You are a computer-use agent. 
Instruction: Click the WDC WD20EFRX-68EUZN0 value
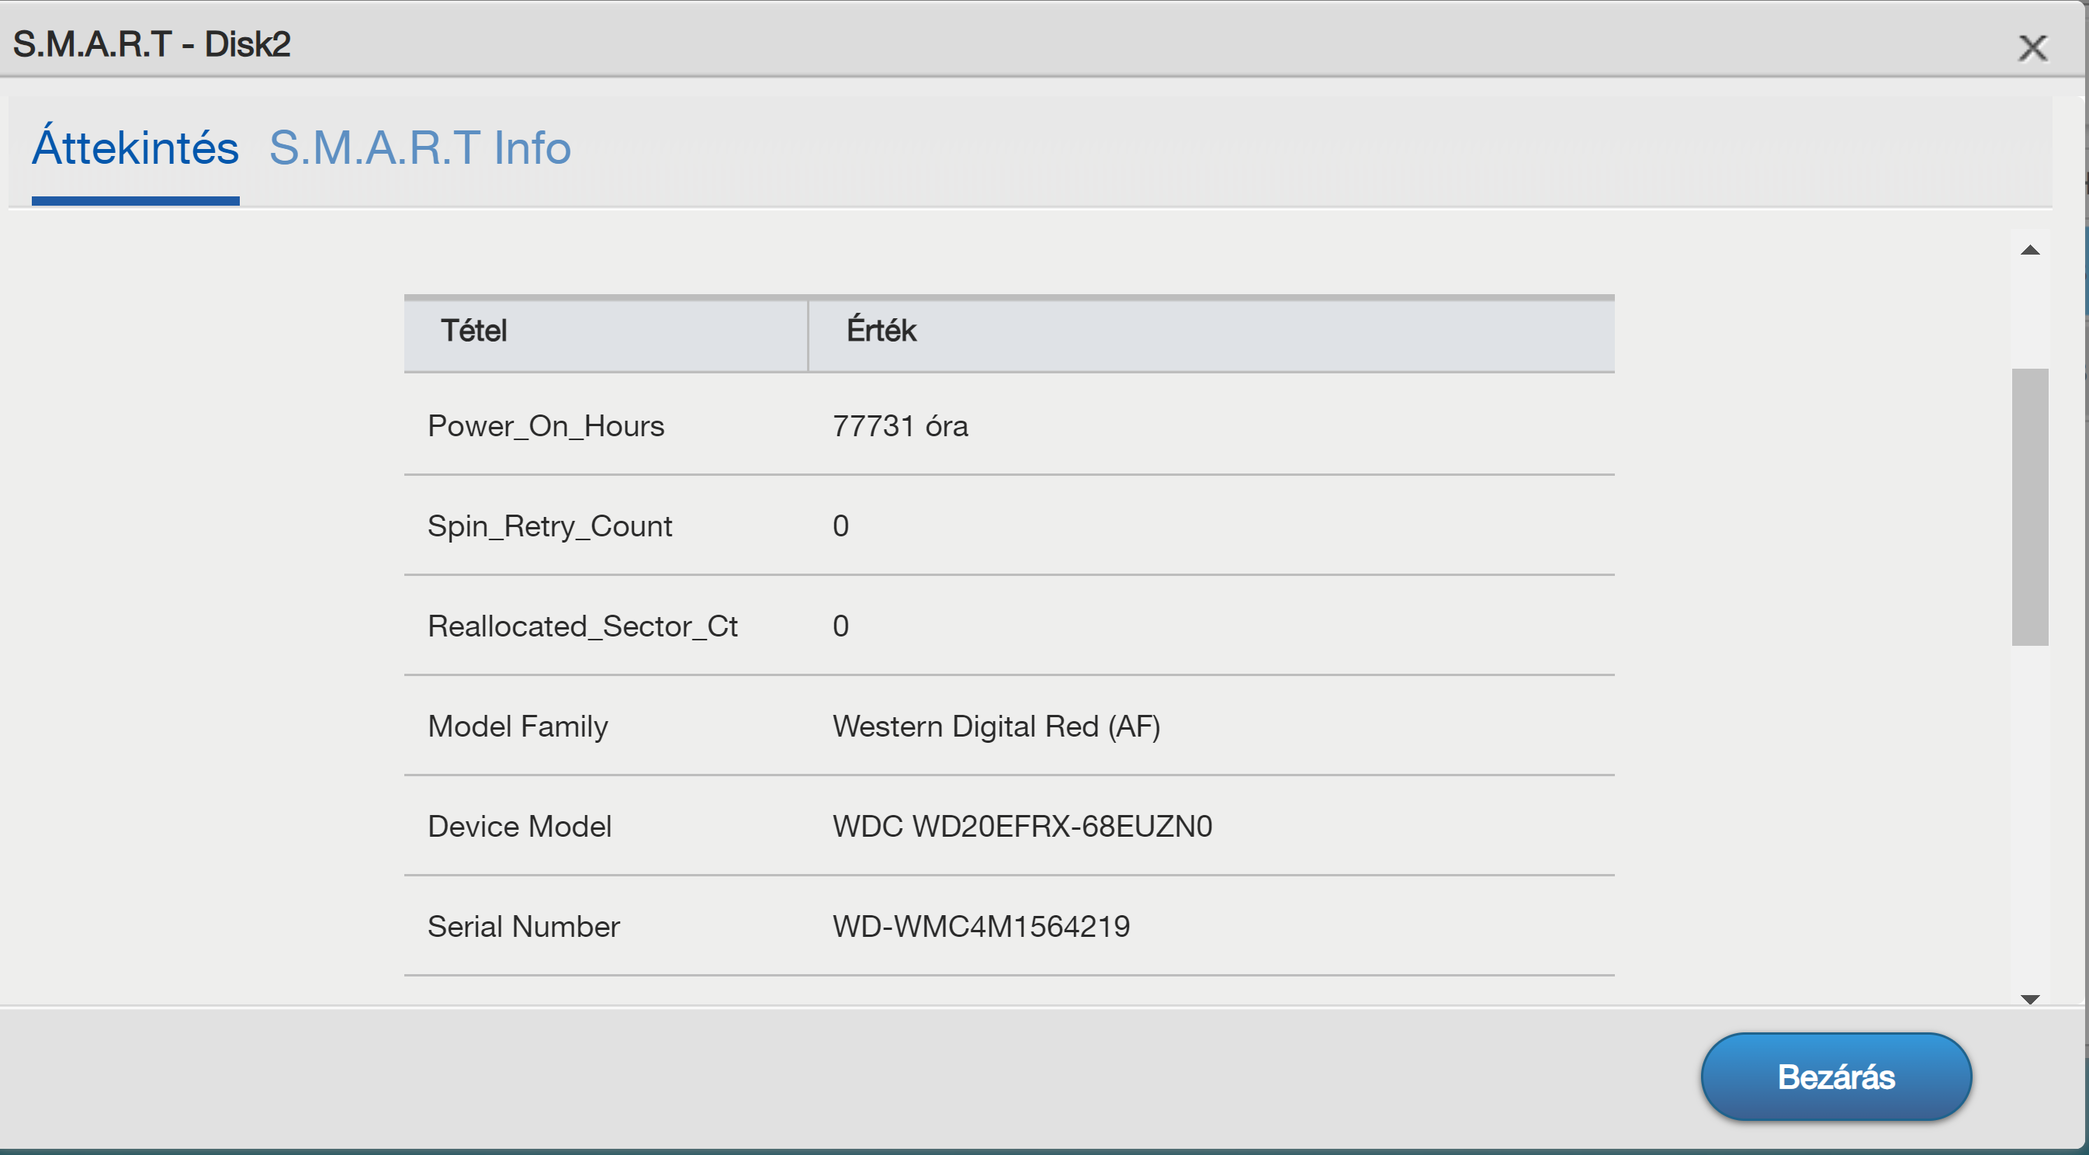1022,826
